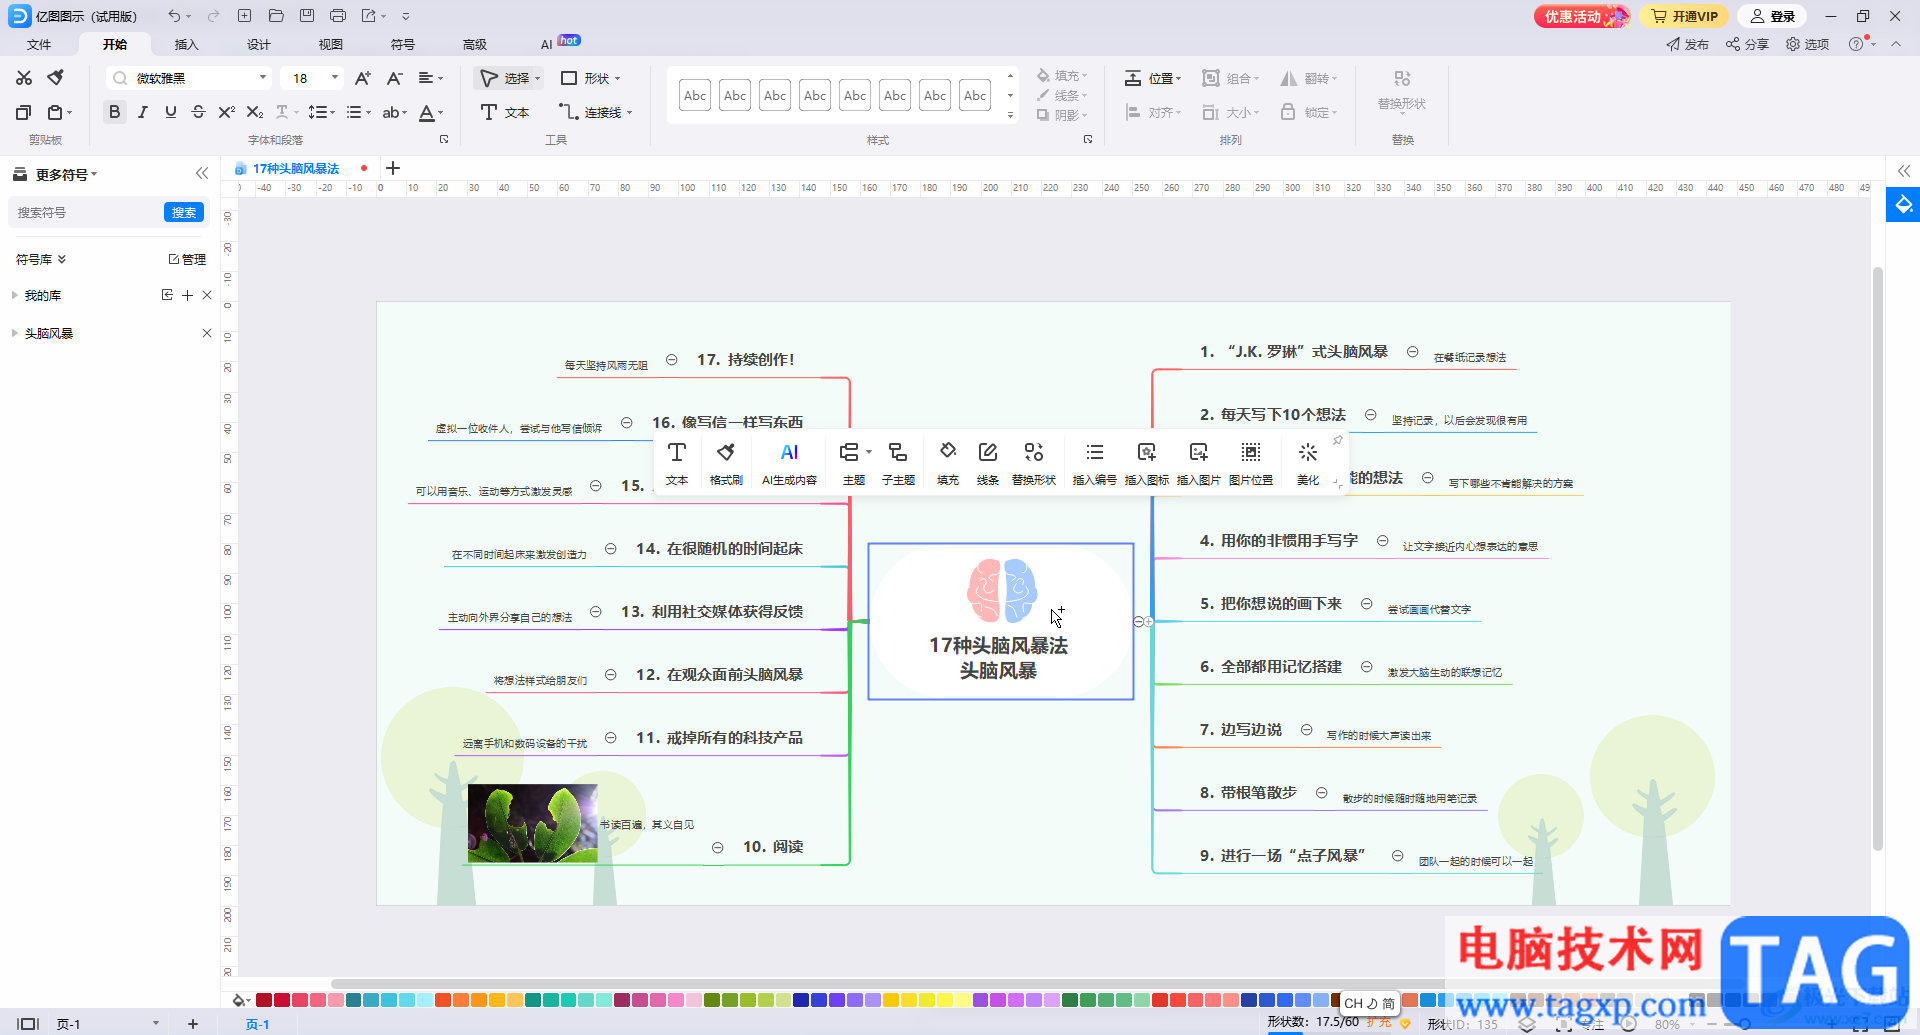Click the Save icon in title bar
Screen dimensions: 1920x1035
tap(307, 16)
